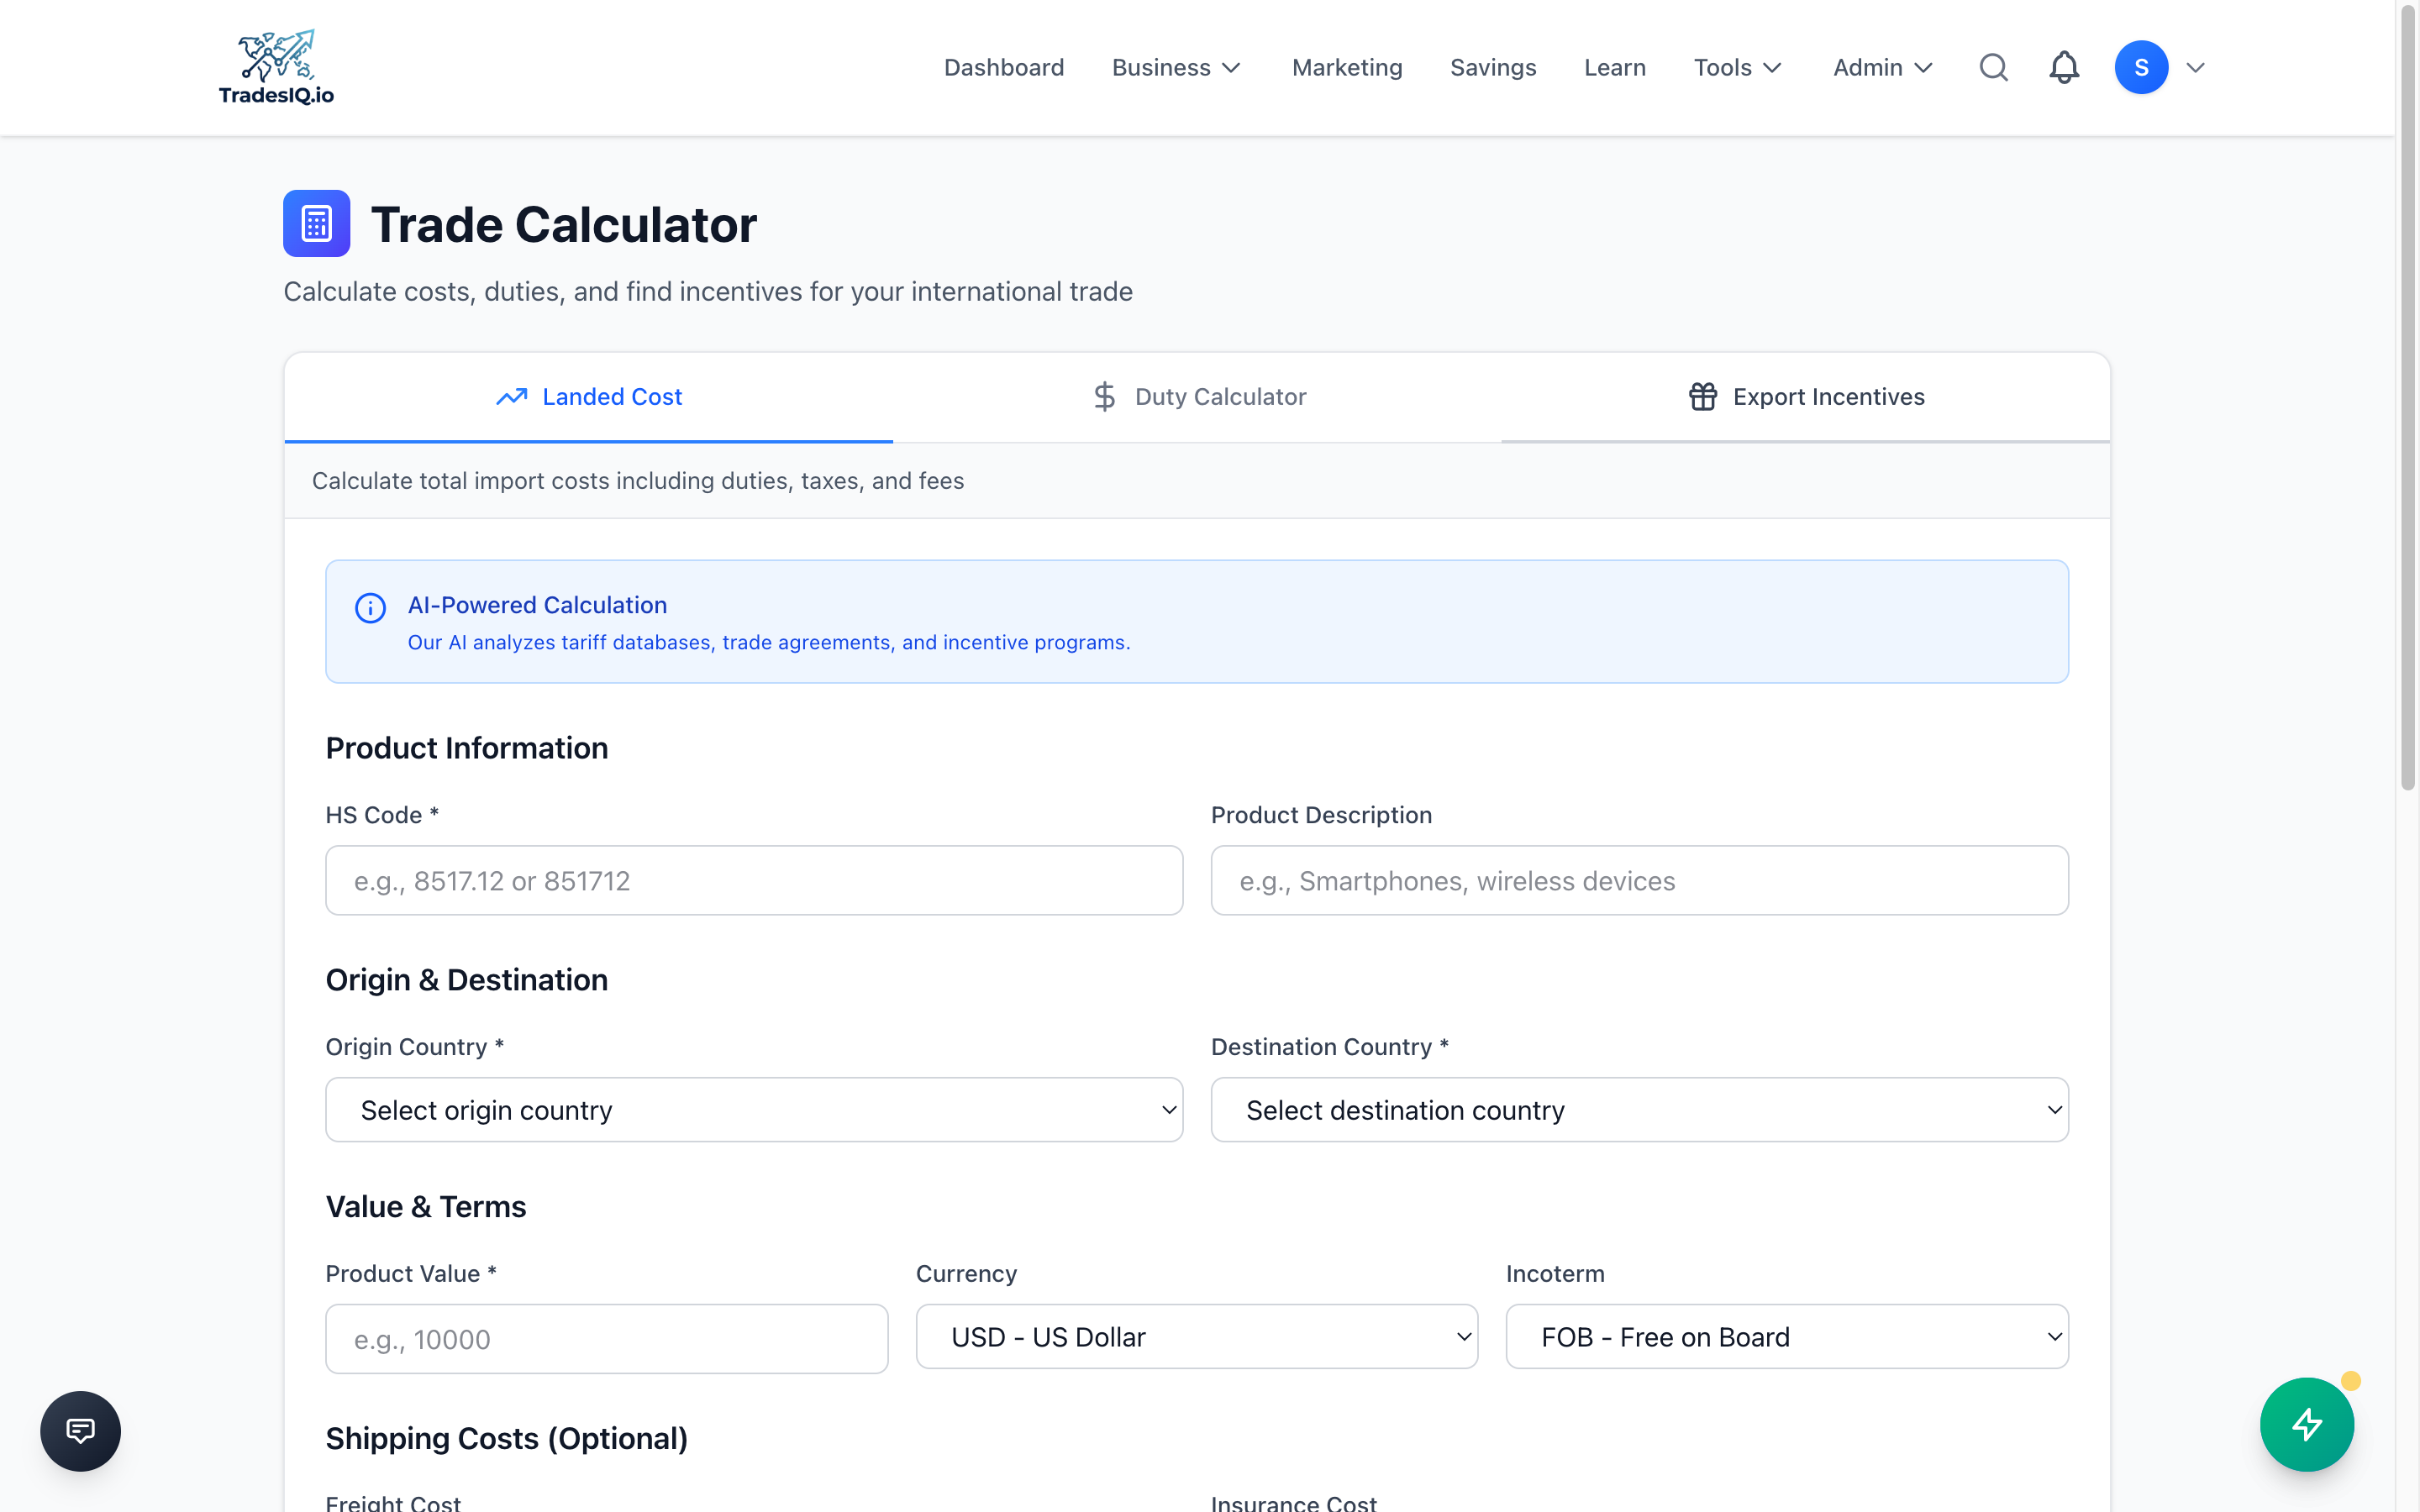This screenshot has width=2420, height=1512.
Task: Select the Landed Cost tab
Action: (x=589, y=397)
